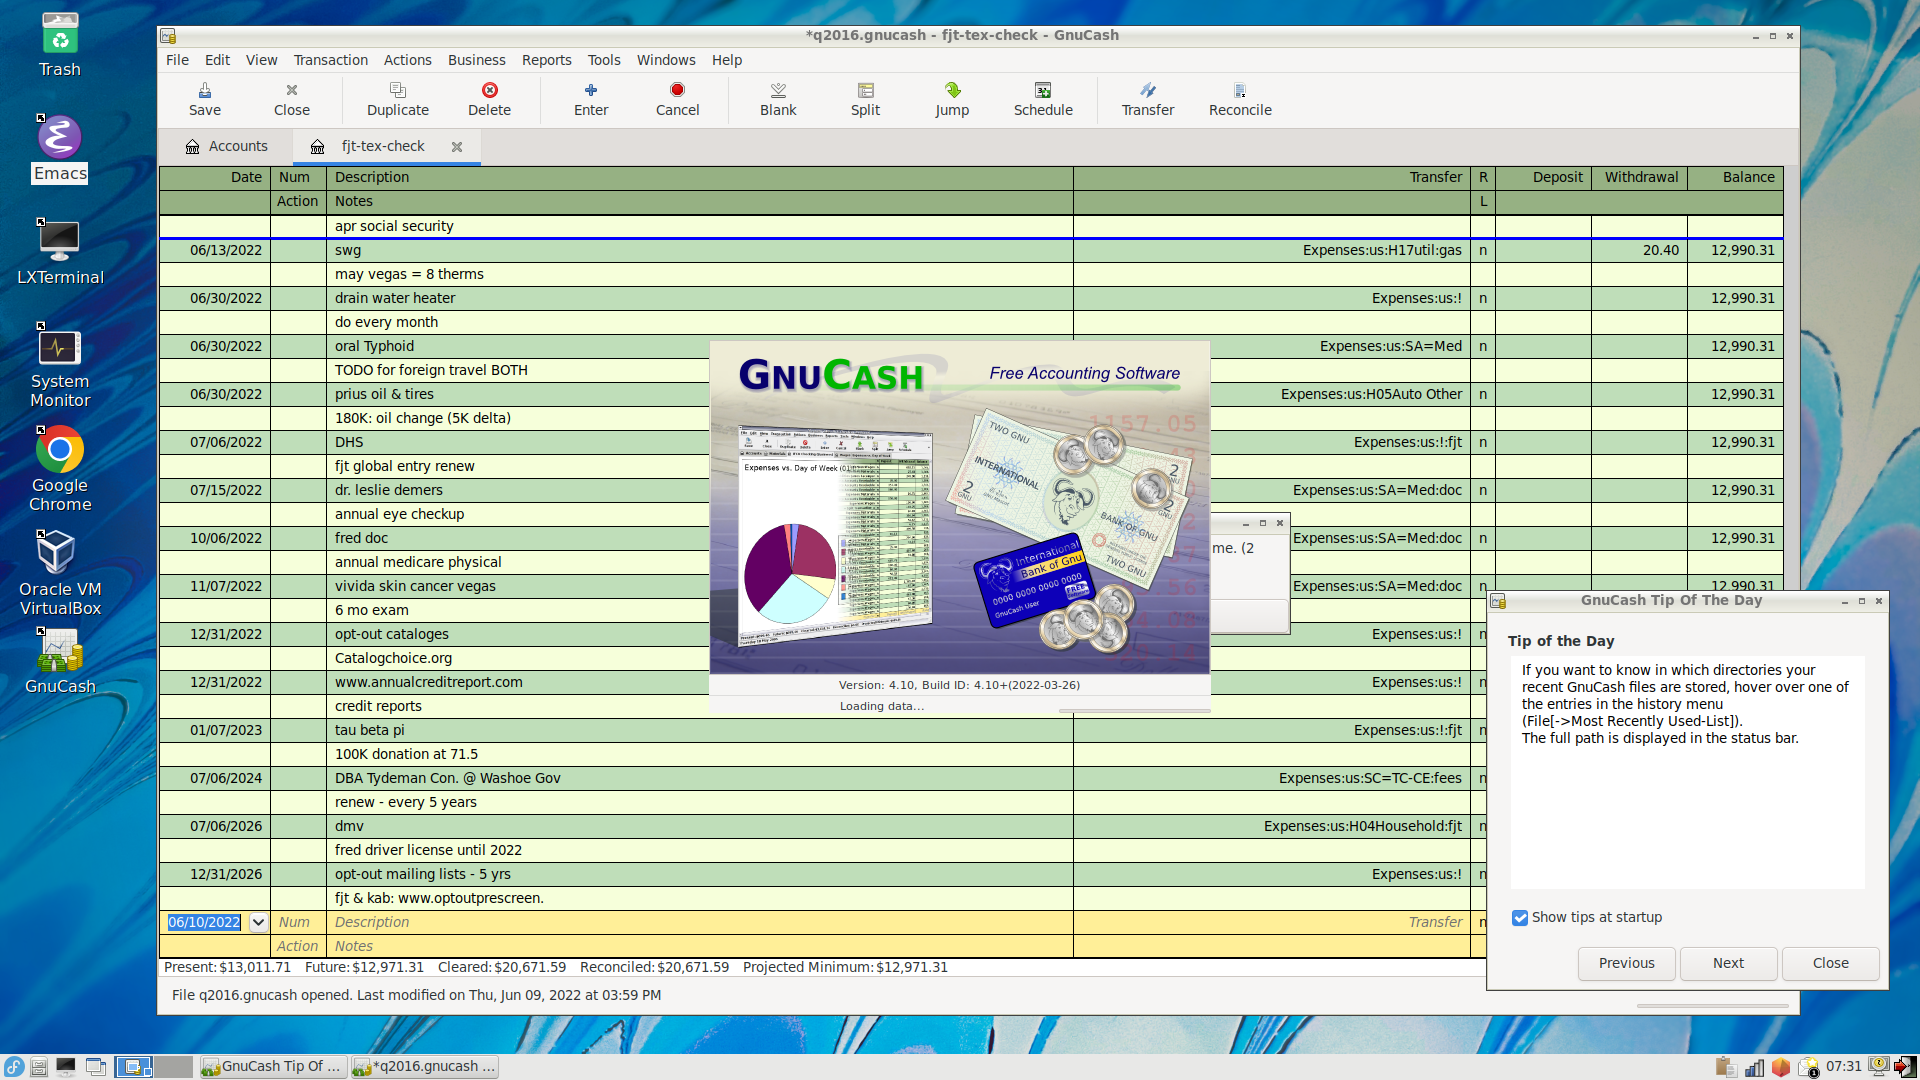This screenshot has width=1920, height=1080.
Task: Open the date dropdown for 06/10/2022
Action: (258, 922)
